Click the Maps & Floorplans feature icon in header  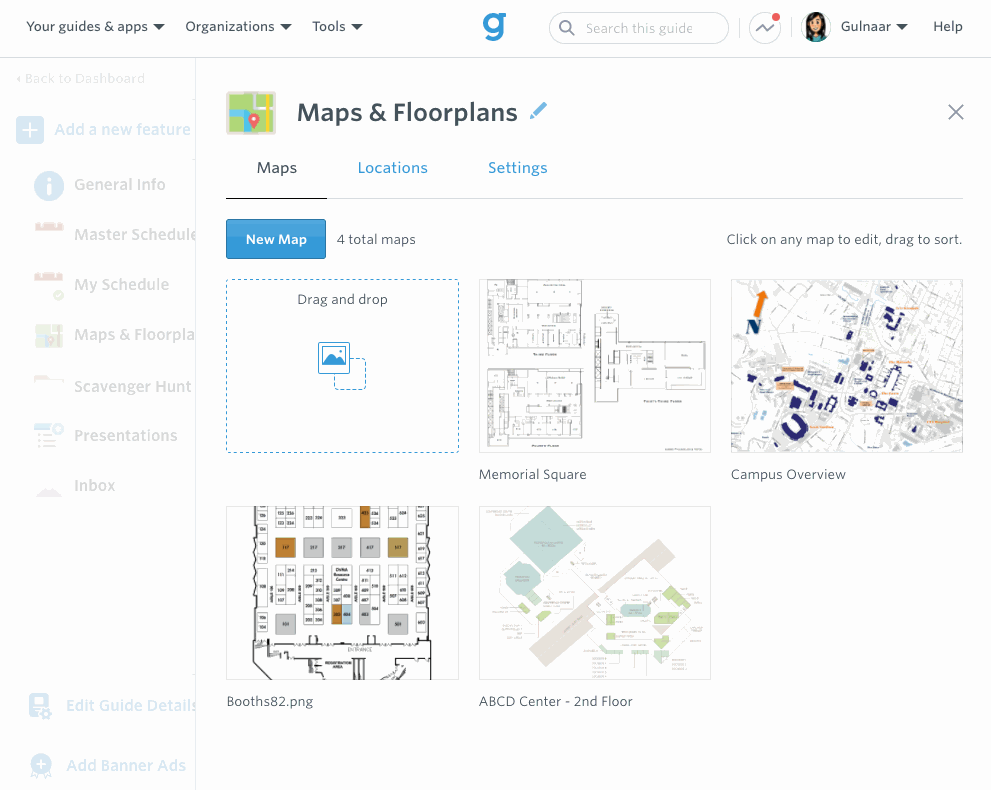(x=251, y=113)
